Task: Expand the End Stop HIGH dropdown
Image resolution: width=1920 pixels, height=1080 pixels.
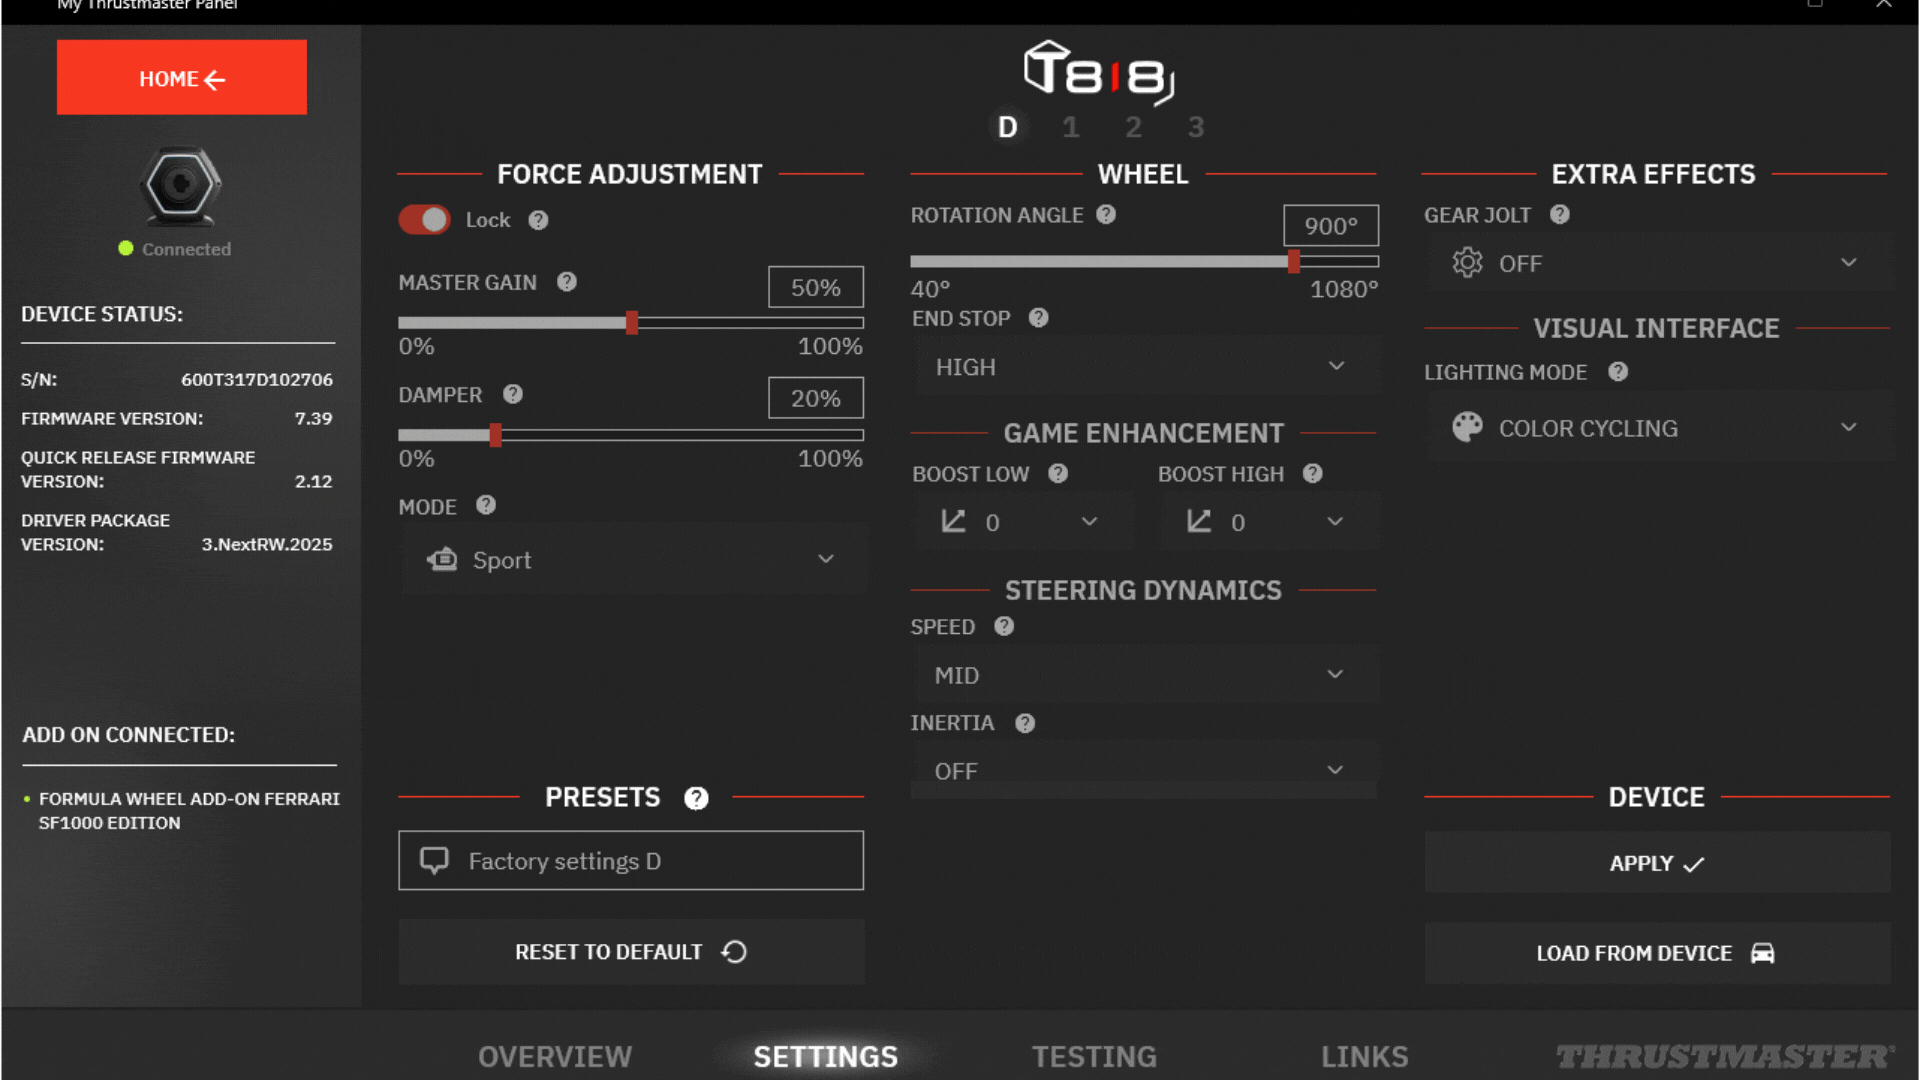Action: 1144,367
